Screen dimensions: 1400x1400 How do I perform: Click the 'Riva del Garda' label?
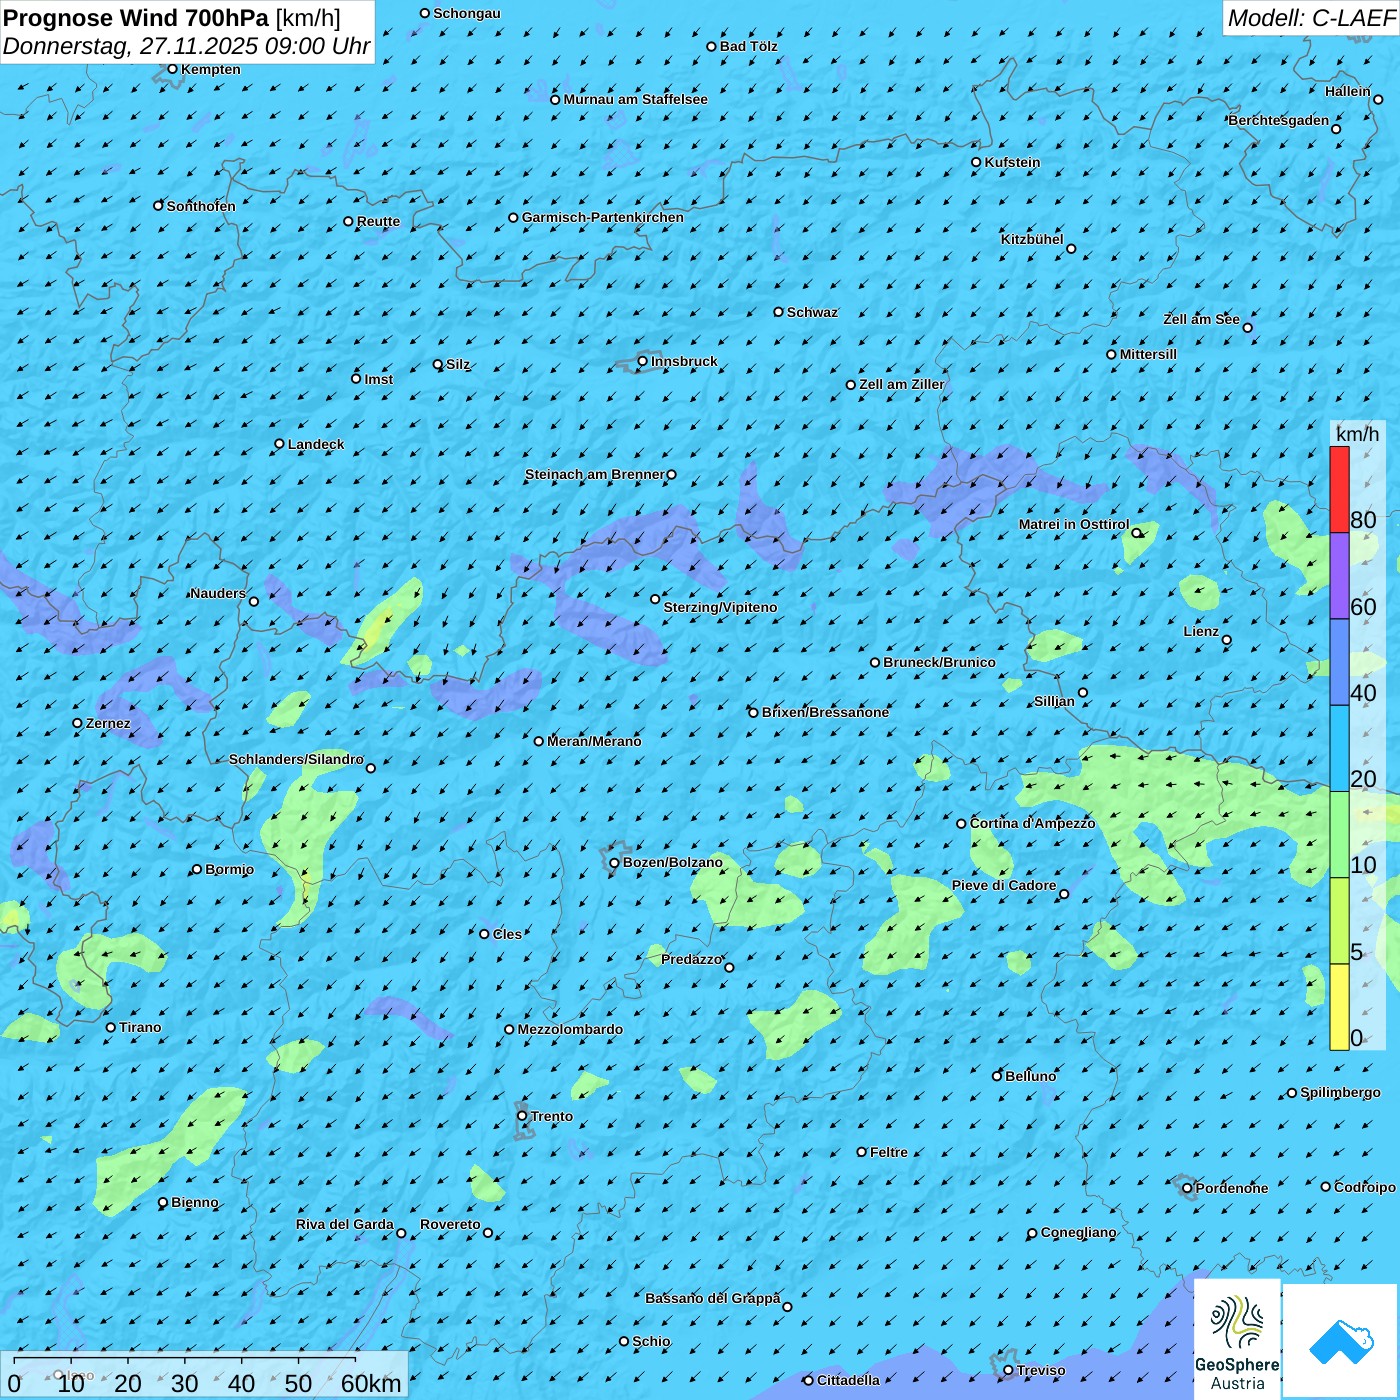pos(345,1225)
